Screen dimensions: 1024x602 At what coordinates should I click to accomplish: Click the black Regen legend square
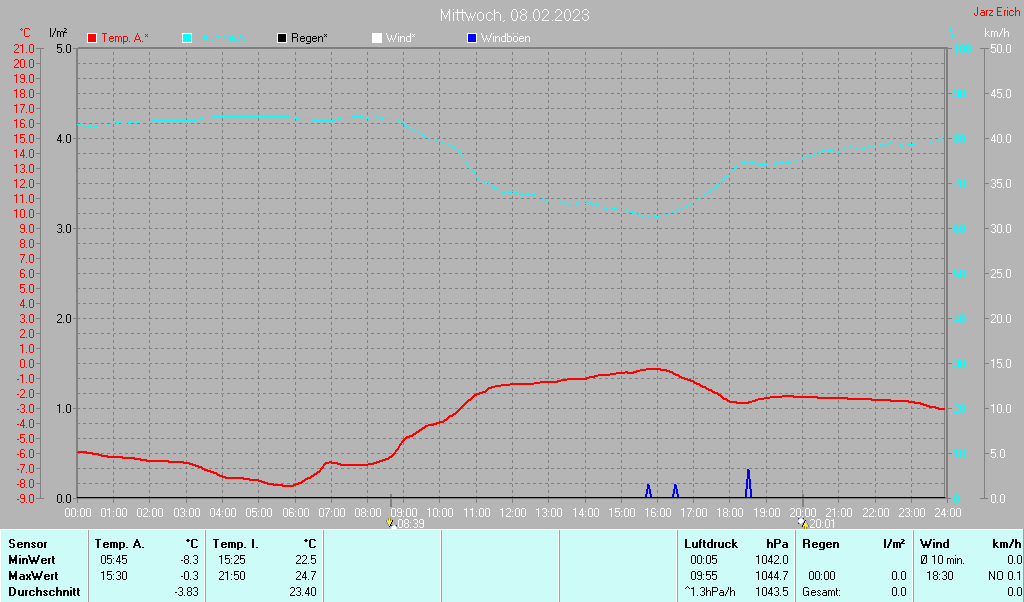(x=282, y=38)
